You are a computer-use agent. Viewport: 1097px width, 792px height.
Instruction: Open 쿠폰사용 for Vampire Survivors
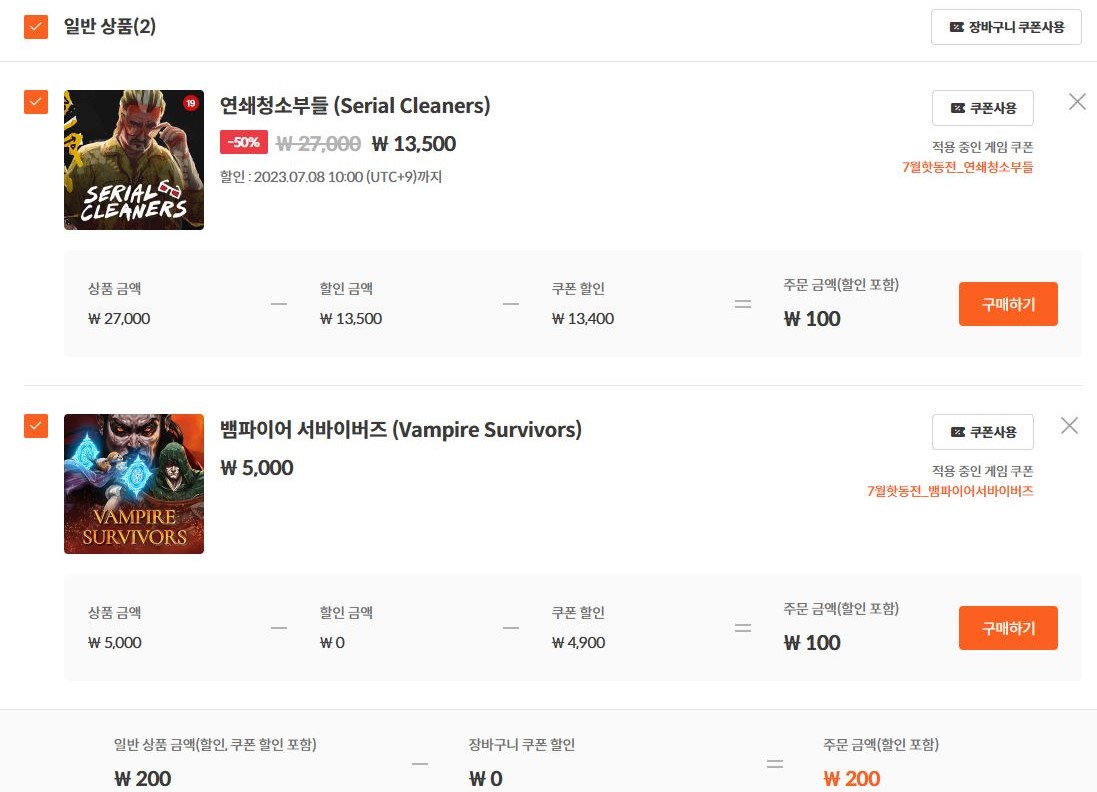click(983, 432)
